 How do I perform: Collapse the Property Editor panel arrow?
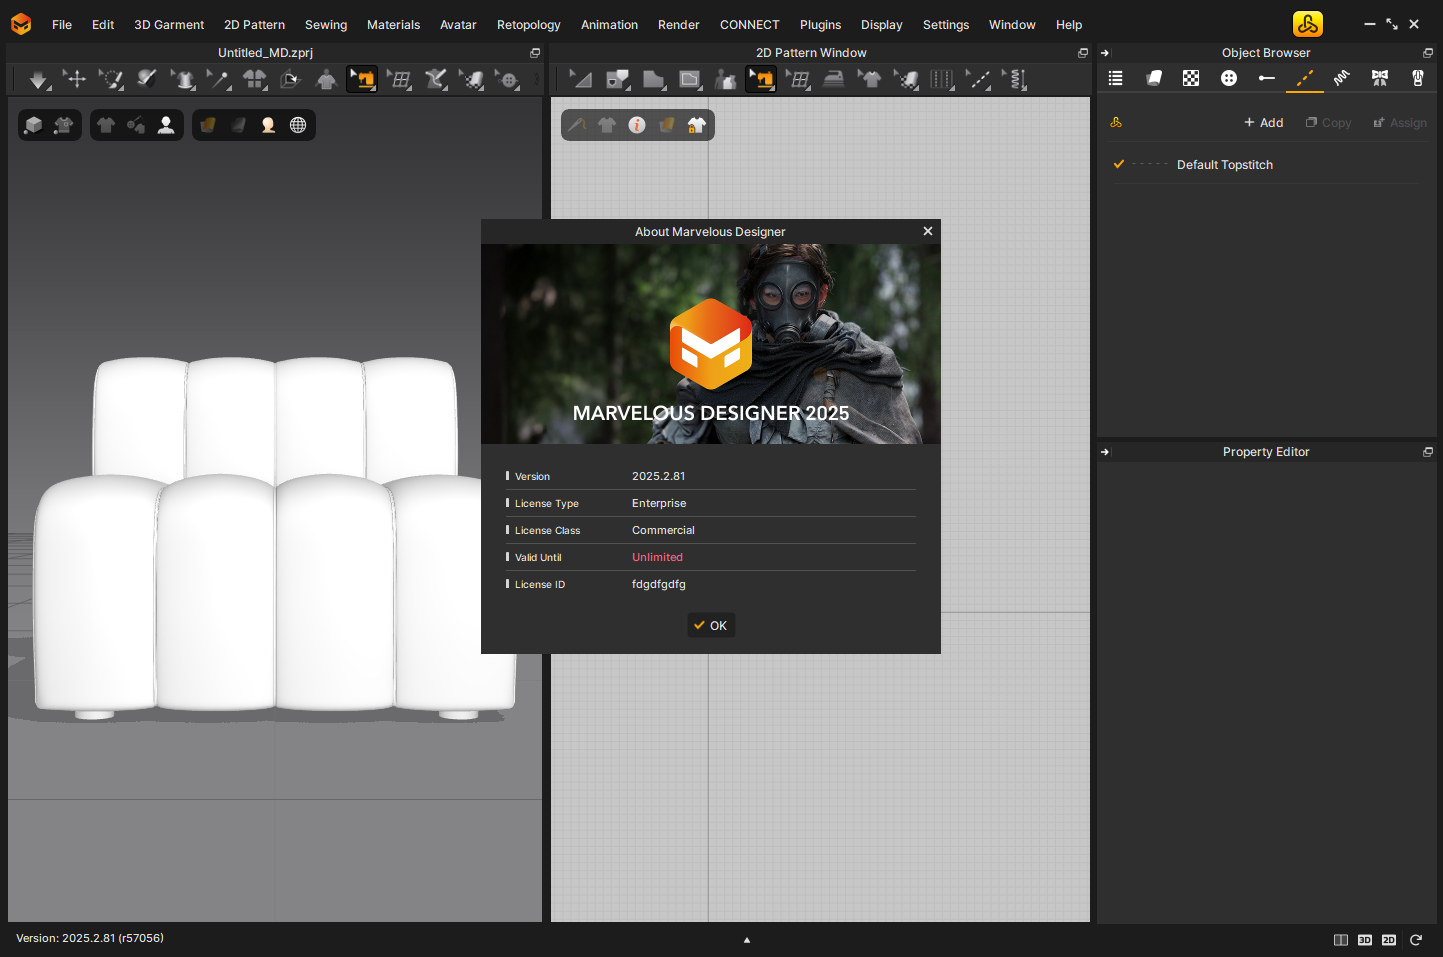[1105, 452]
